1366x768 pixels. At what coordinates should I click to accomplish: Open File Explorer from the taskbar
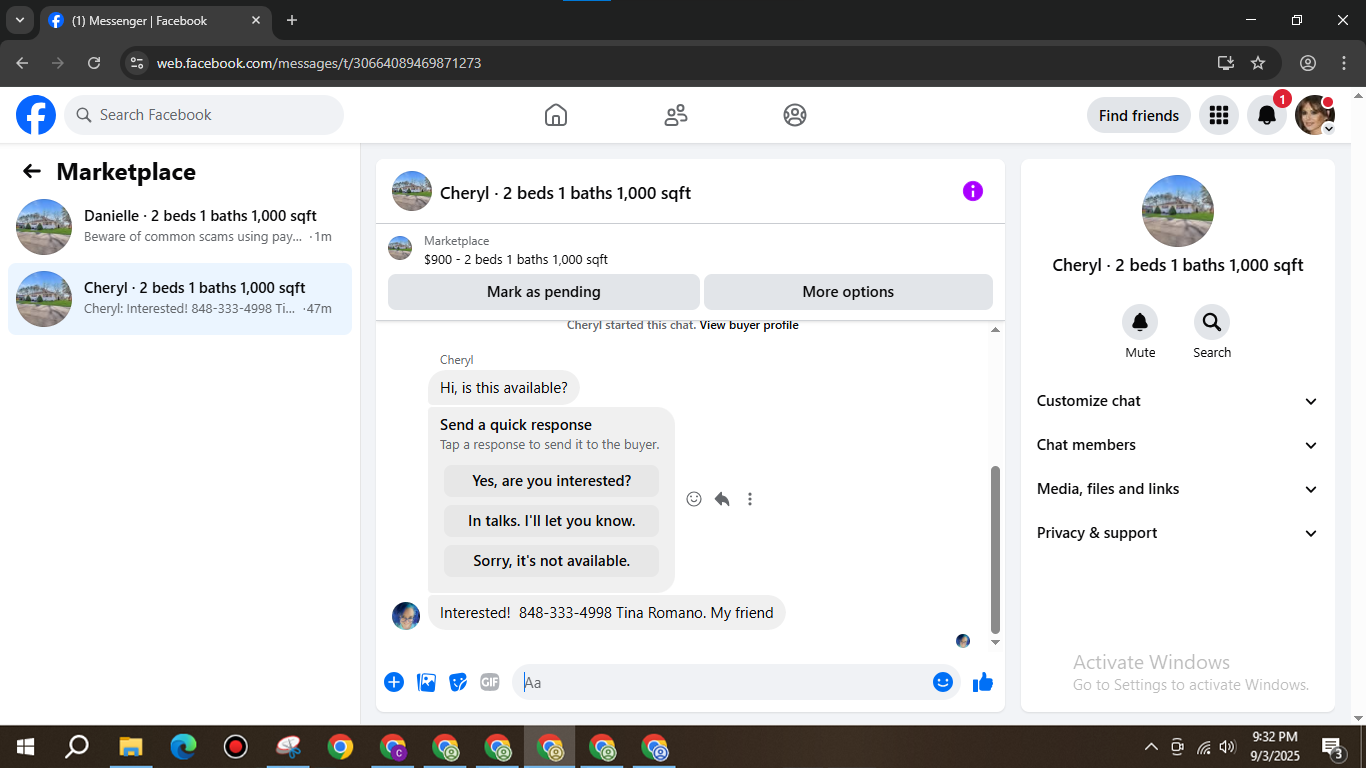tap(131, 747)
